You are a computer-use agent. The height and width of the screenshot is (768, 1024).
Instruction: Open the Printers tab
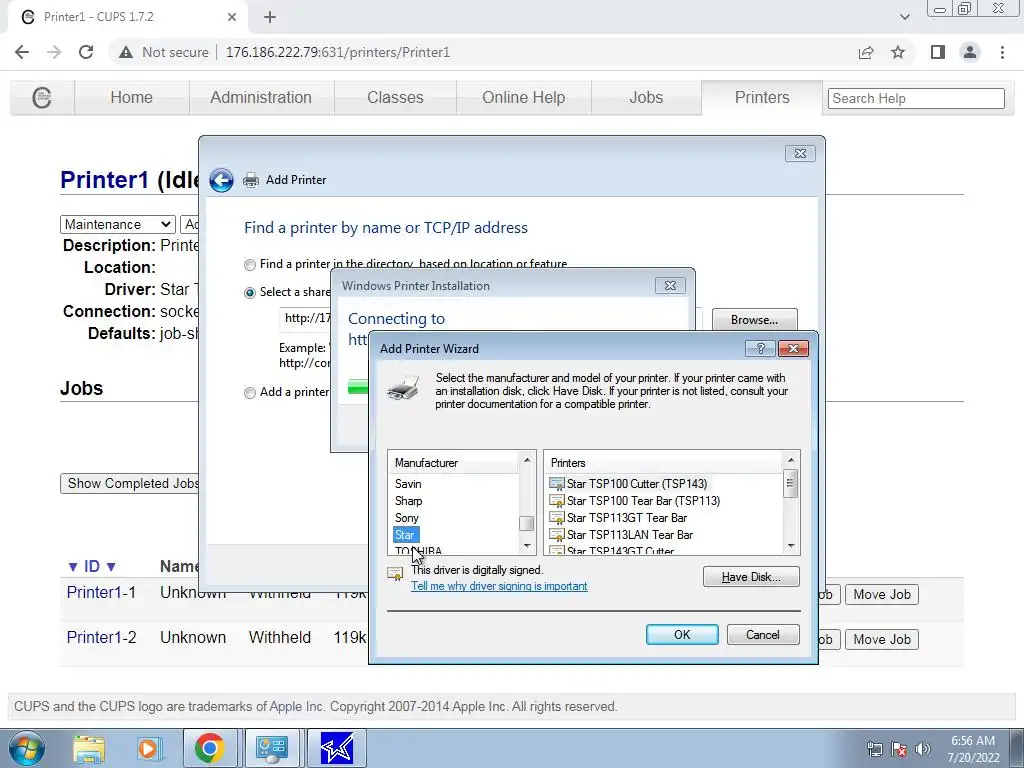pos(762,97)
